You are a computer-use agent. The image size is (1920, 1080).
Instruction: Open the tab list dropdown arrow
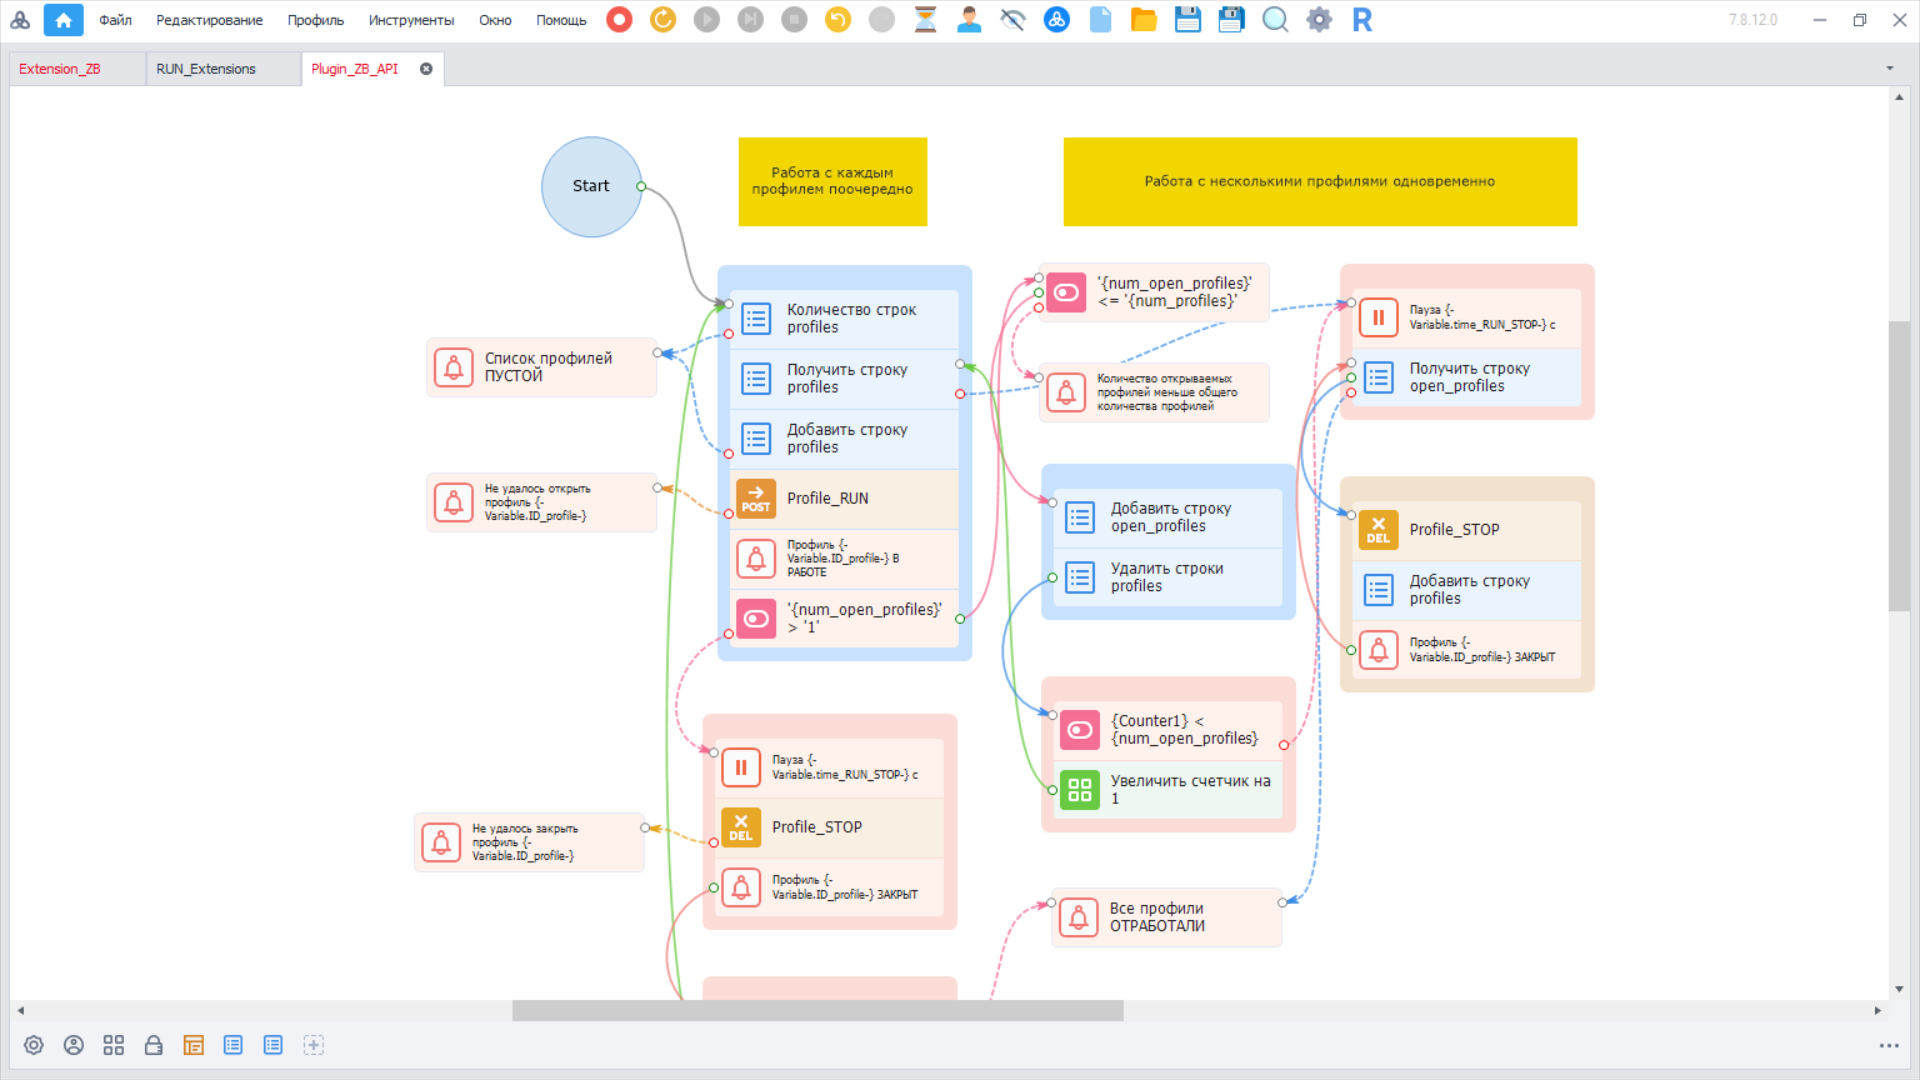[x=1889, y=69]
